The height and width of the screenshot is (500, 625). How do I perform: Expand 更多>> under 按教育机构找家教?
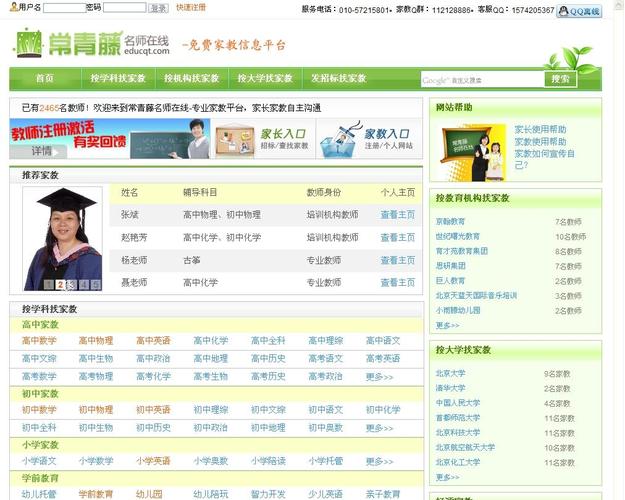pos(447,325)
